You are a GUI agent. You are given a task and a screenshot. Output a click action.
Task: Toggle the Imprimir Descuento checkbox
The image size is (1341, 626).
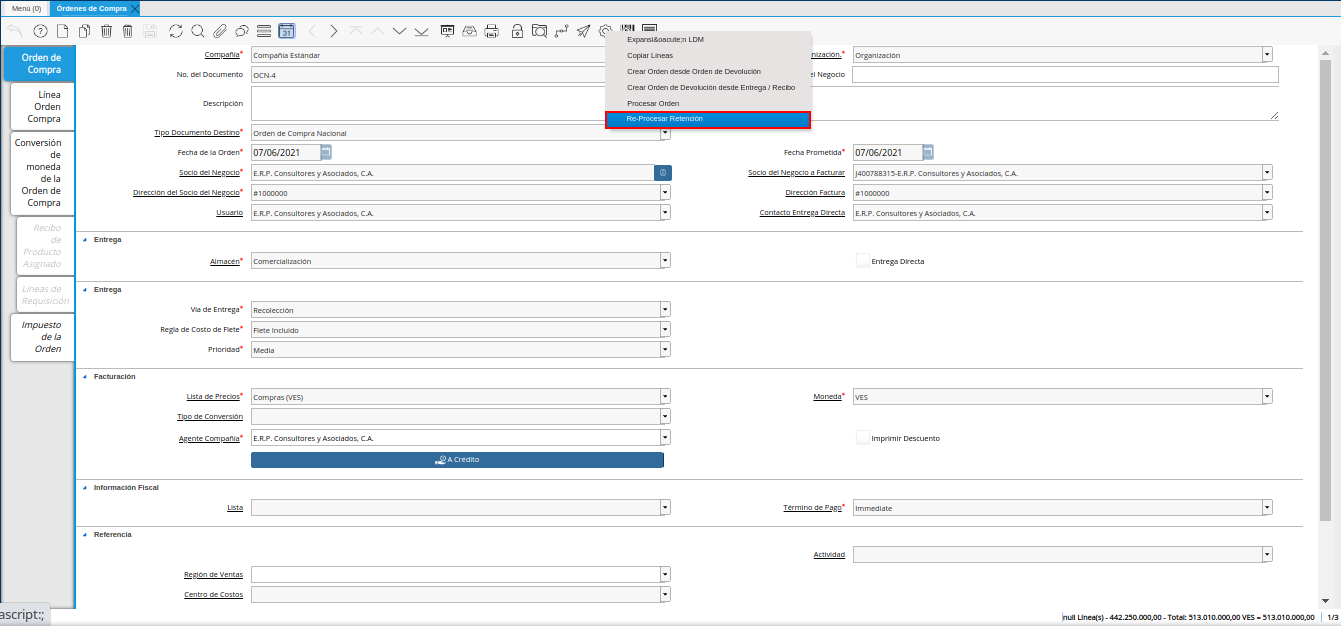[x=862, y=438]
